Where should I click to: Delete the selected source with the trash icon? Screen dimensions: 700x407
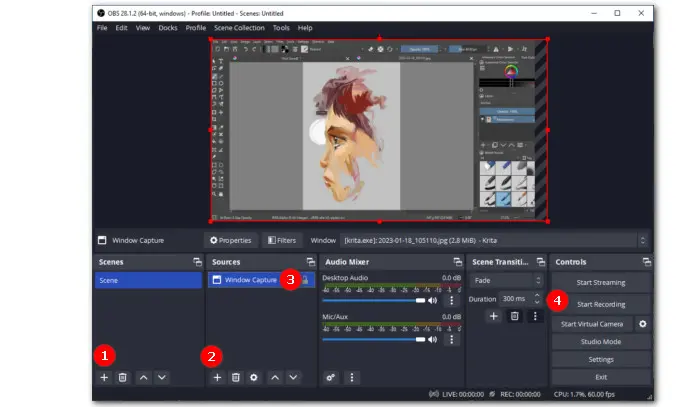(236, 378)
